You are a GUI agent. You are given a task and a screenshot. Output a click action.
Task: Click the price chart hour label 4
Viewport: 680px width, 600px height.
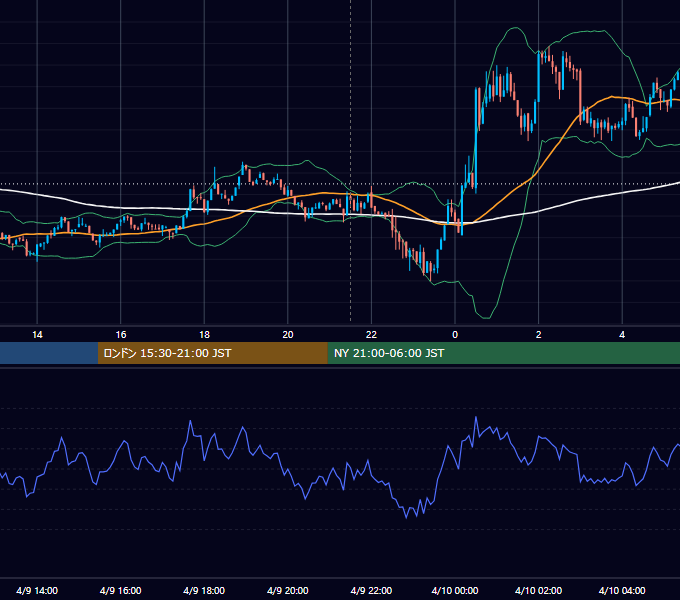tap(622, 335)
